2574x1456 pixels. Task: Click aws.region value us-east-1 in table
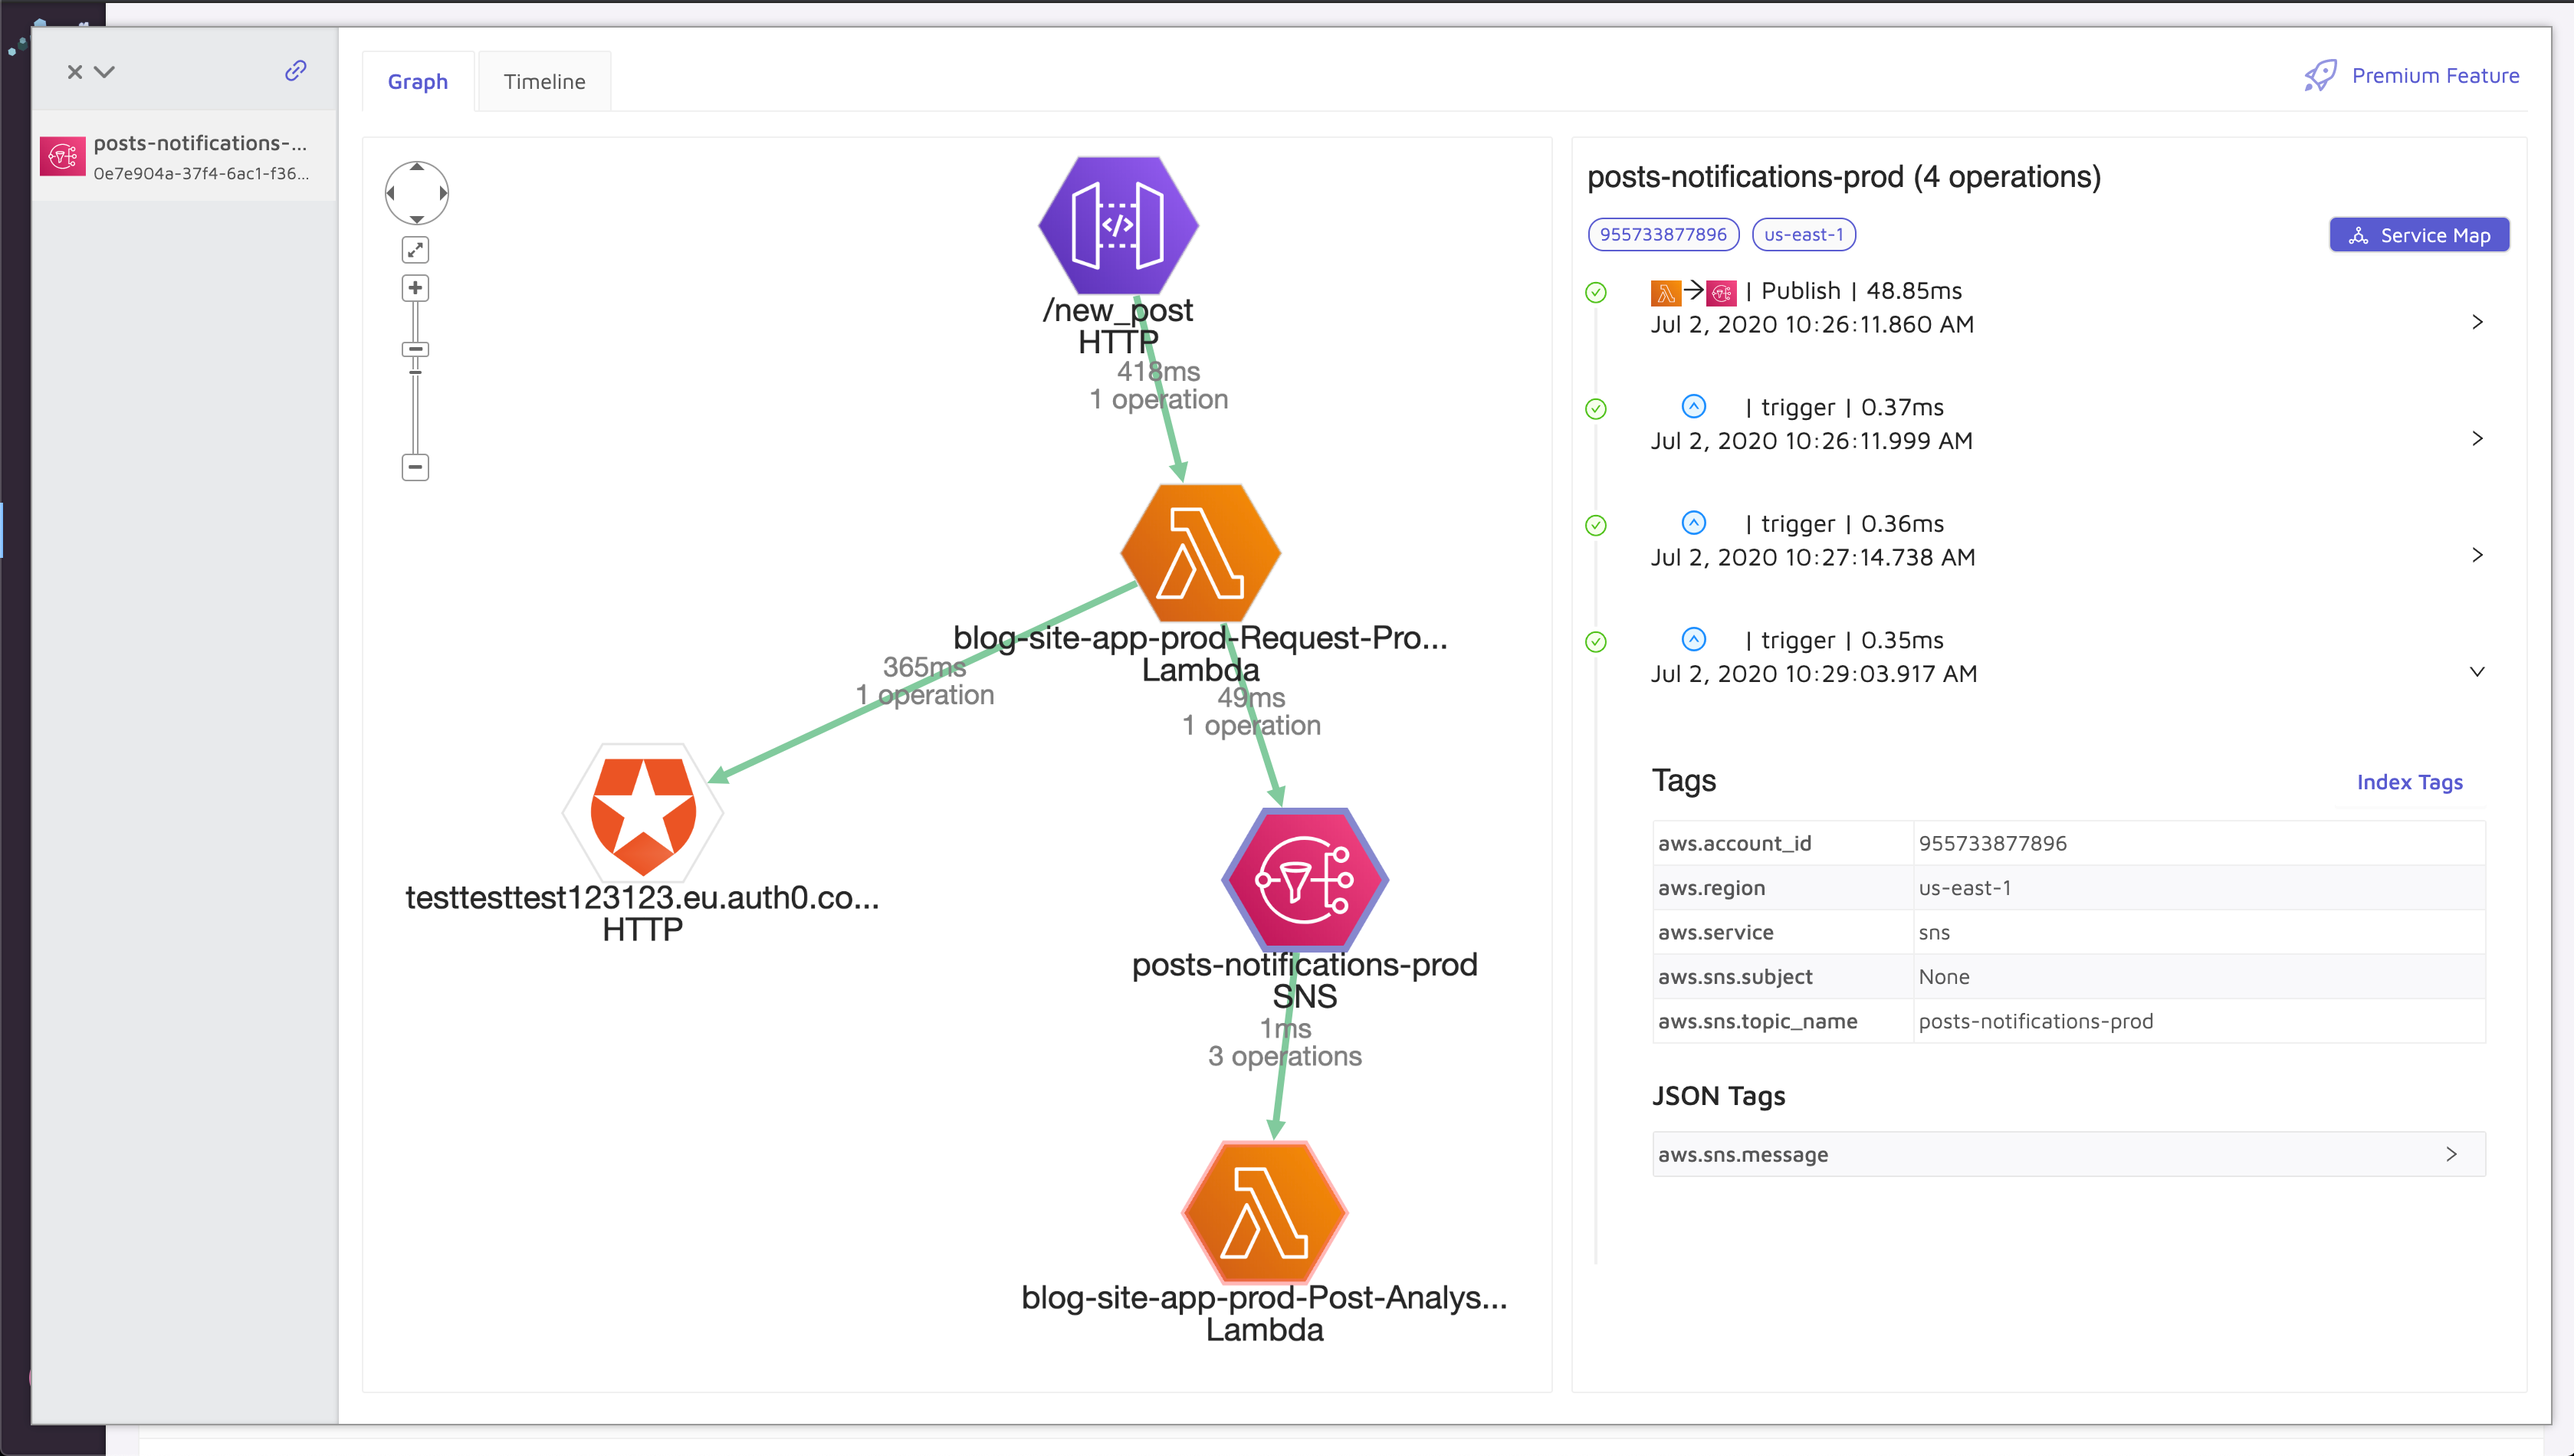[x=1964, y=888]
